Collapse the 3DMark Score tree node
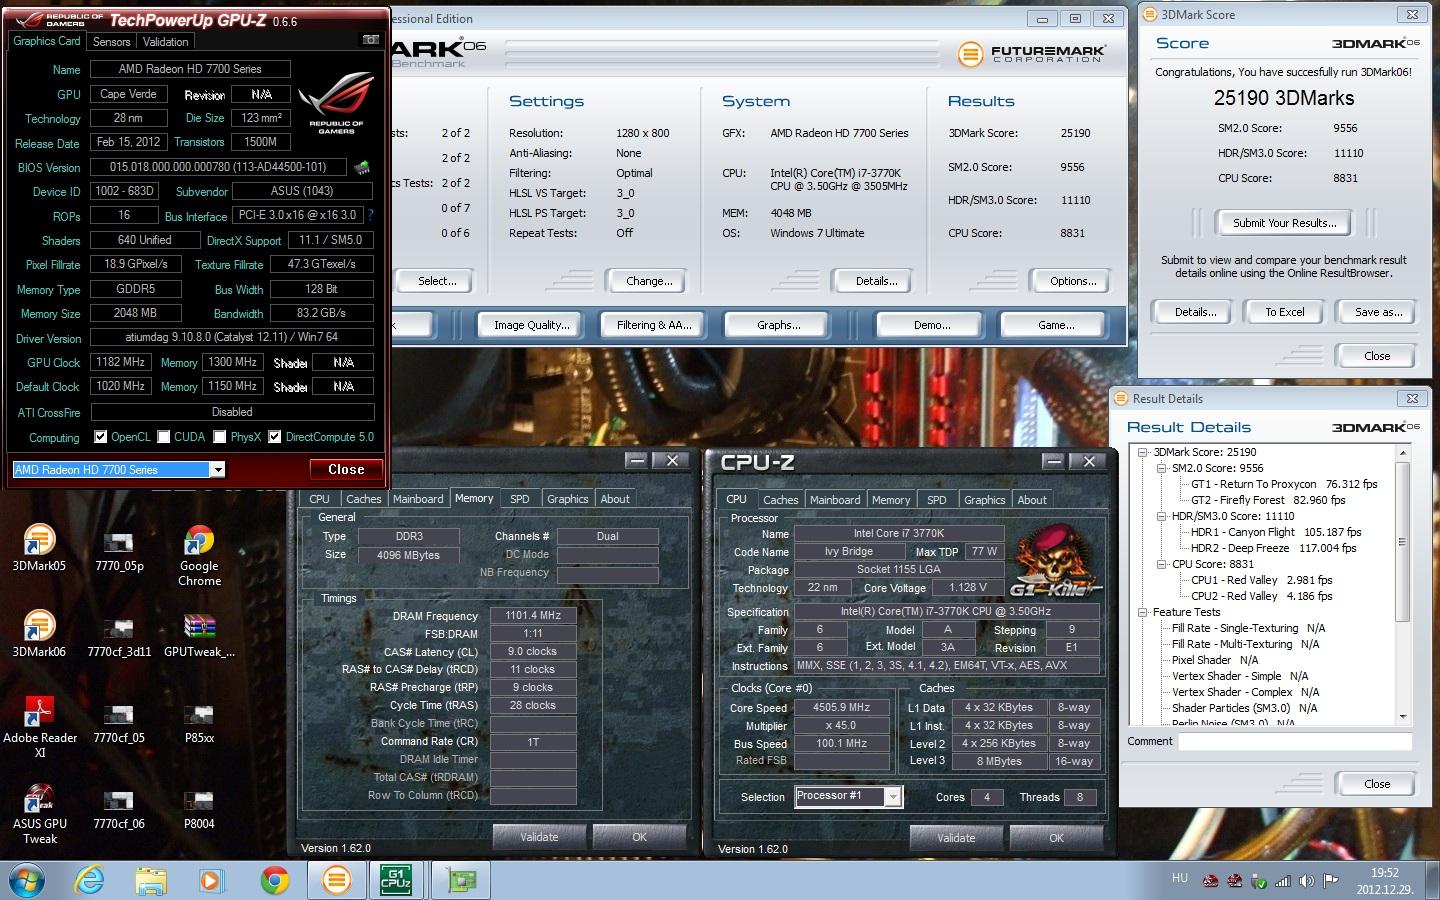Image resolution: width=1440 pixels, height=900 pixels. click(x=1143, y=452)
